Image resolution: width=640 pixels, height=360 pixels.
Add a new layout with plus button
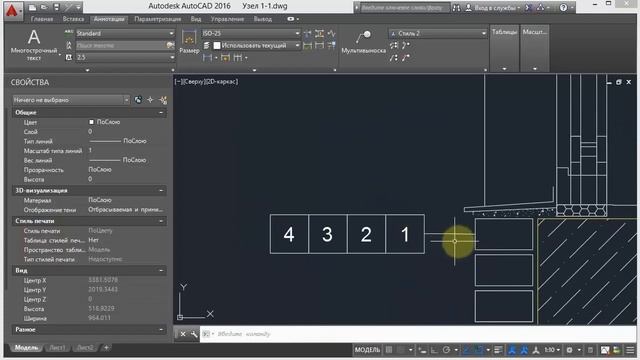pos(106,348)
